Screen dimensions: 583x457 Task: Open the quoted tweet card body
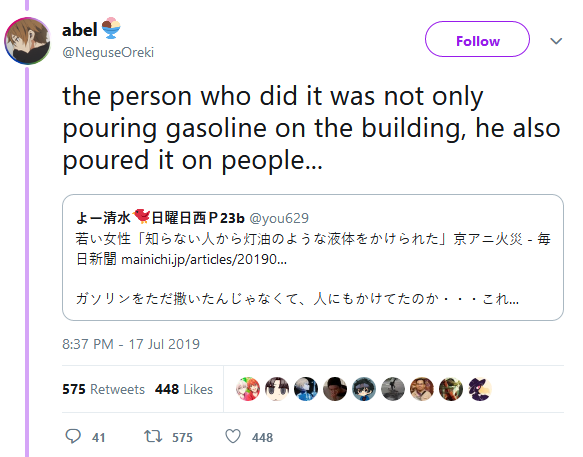313,257
